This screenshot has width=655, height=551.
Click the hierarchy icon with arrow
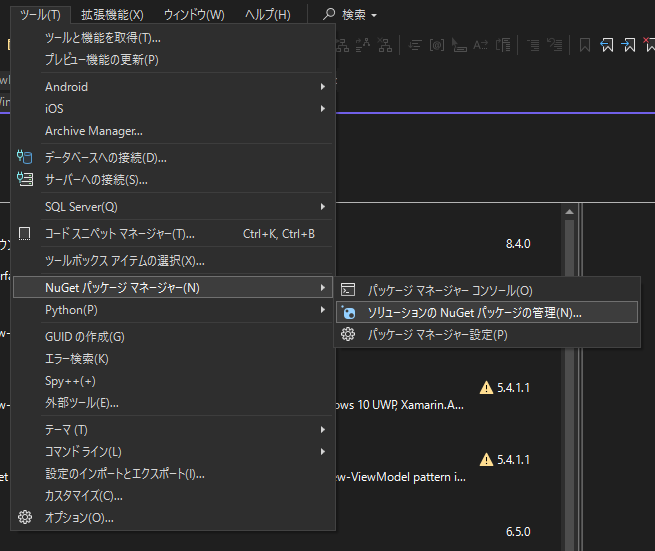click(363, 45)
